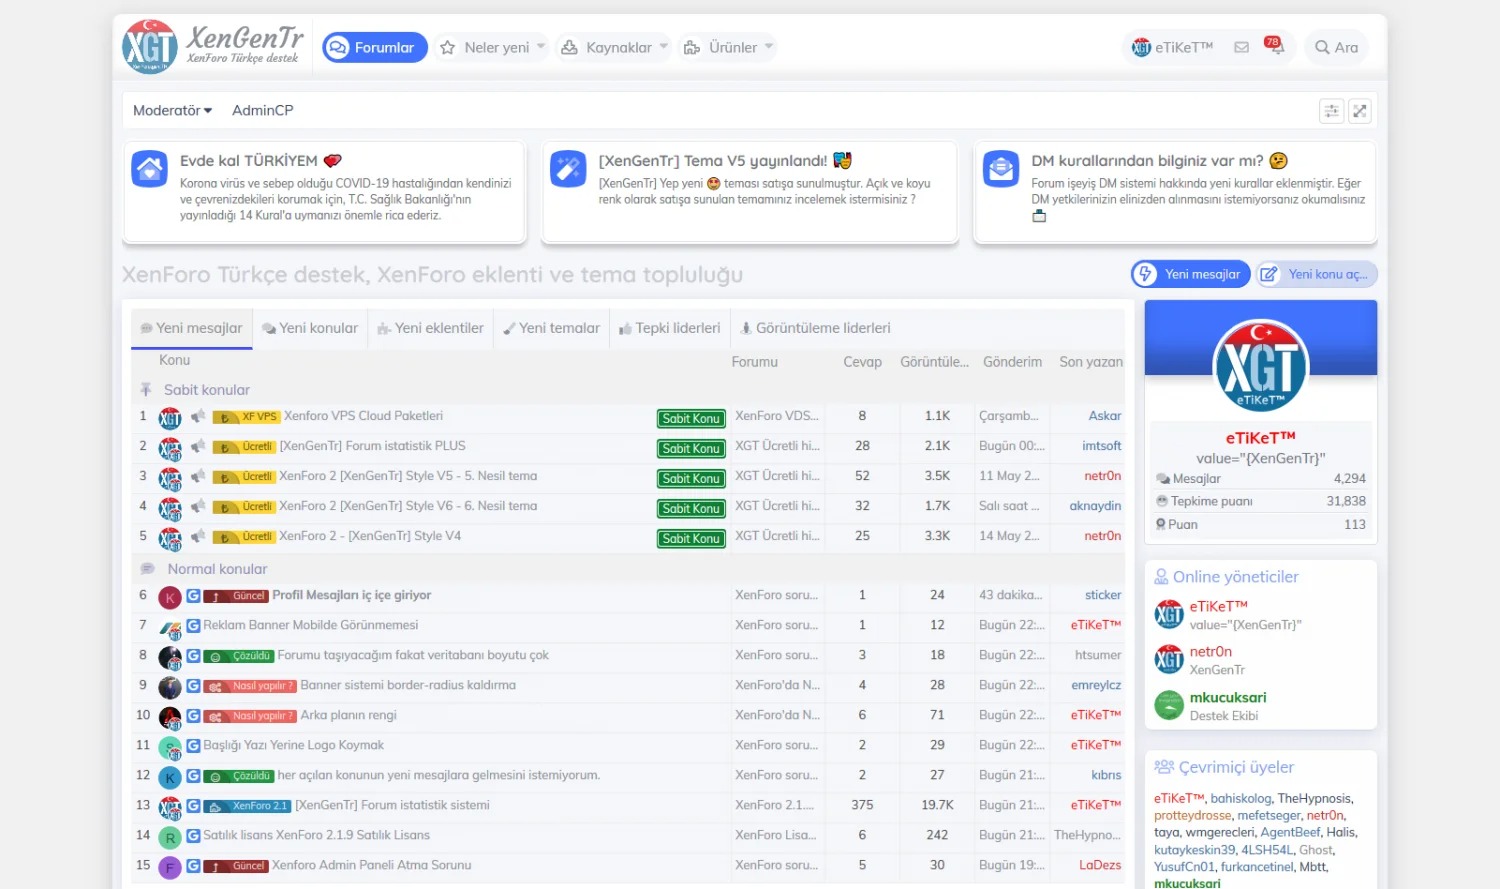This screenshot has width=1500, height=889.
Task: Click the Yeni mesajlar blue button
Action: pyautogui.click(x=1190, y=274)
